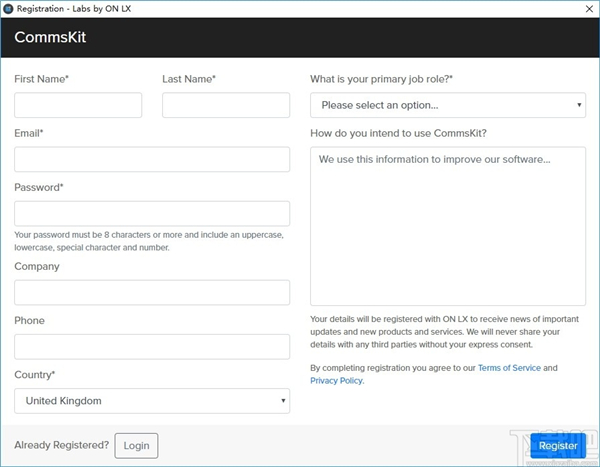
Task: Open the Country dropdown showing United Kingdom
Action: tap(152, 401)
